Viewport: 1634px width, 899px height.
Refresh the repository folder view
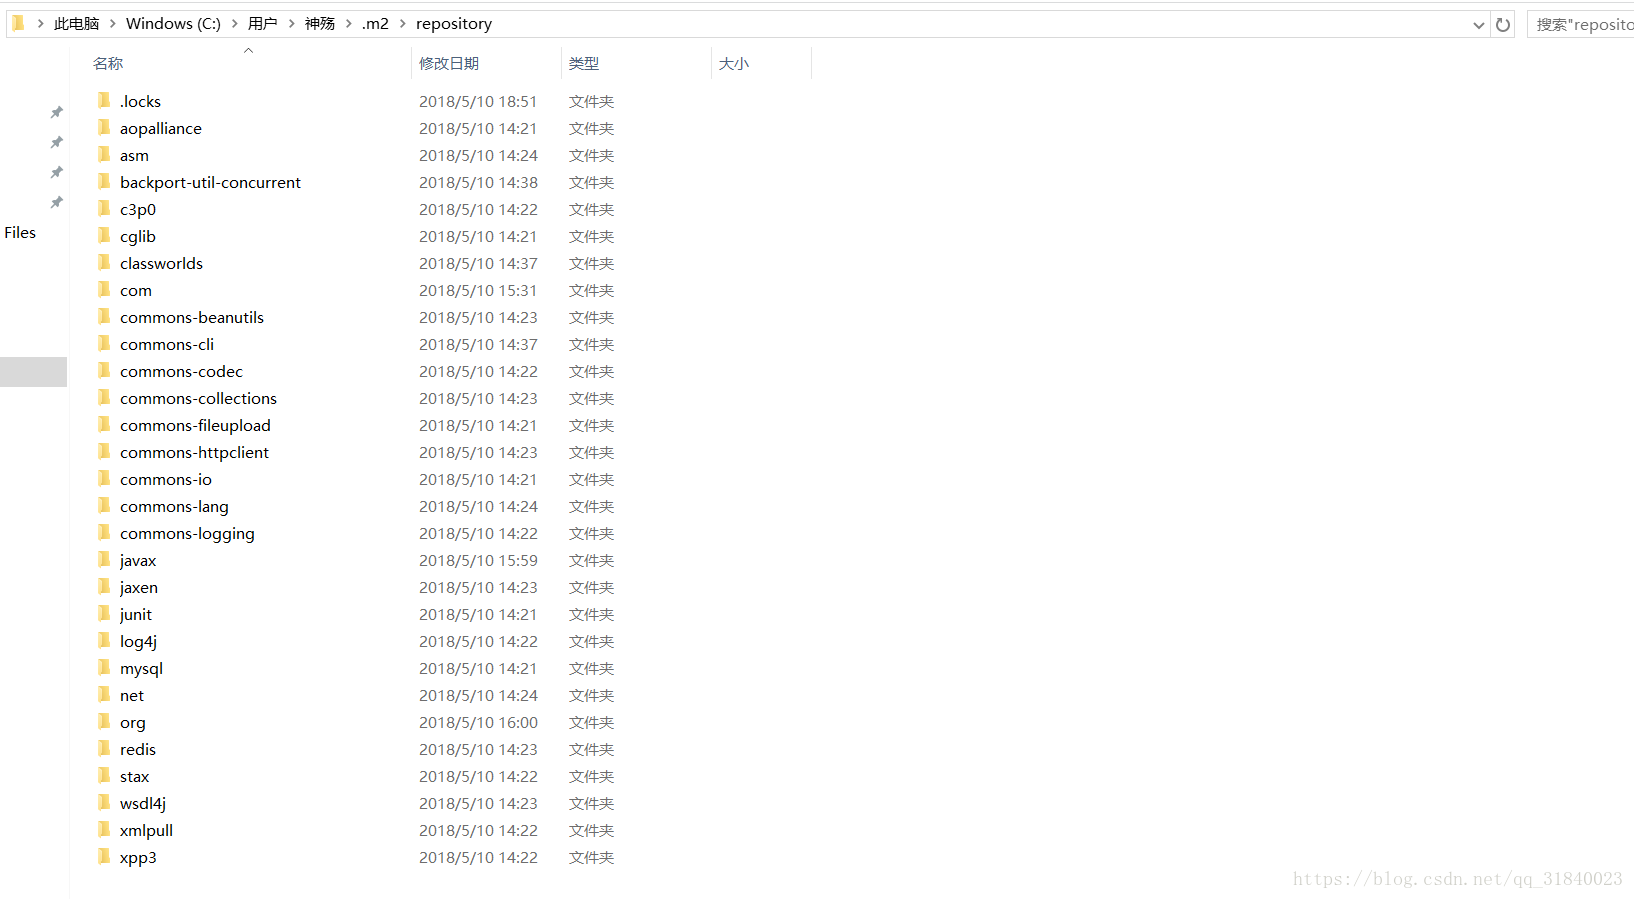point(1503,24)
